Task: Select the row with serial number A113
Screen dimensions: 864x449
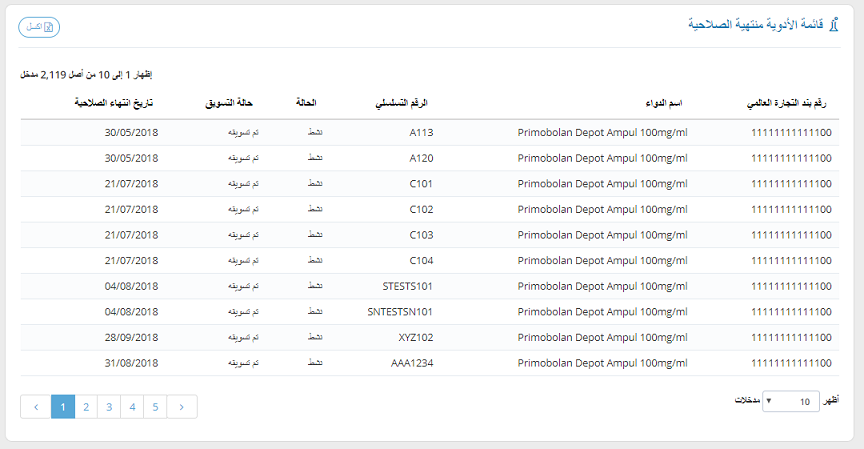Action: point(421,132)
